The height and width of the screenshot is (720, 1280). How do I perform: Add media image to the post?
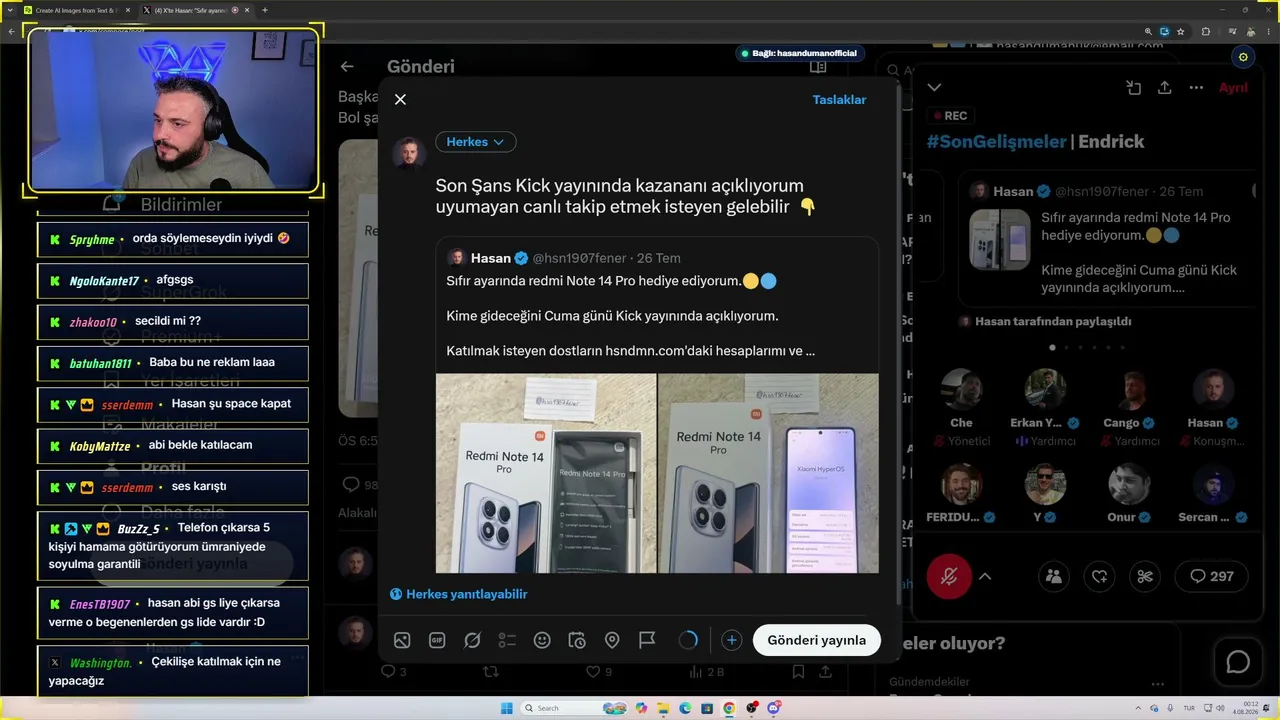click(x=402, y=640)
